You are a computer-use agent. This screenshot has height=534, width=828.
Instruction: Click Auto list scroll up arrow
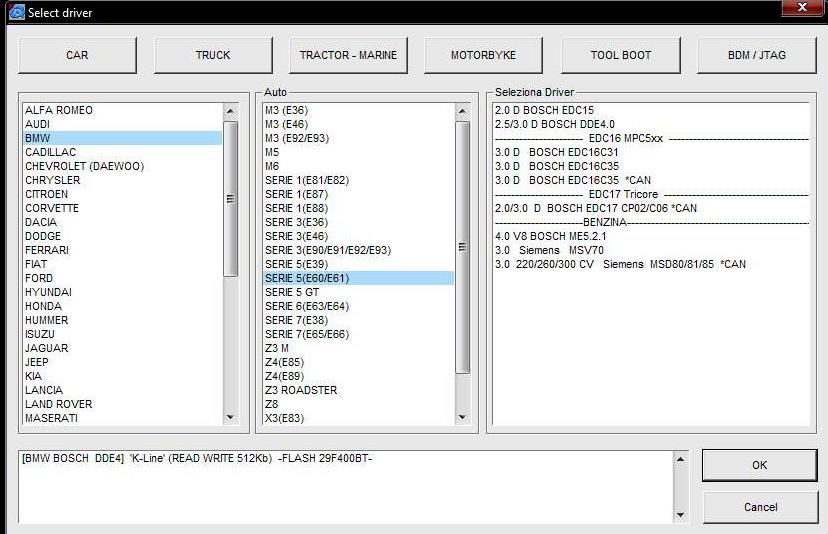tap(463, 111)
